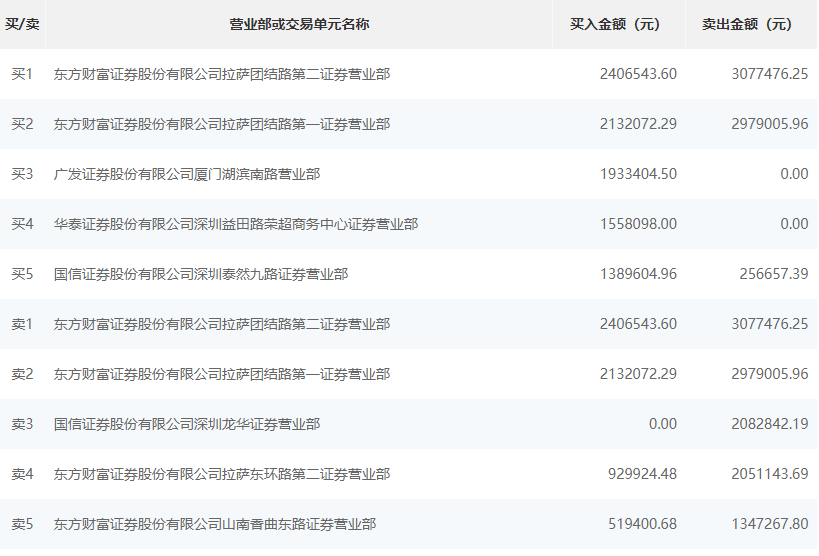Click 拉萨团结路第二证券营业部 name in 卖1 row
The image size is (819, 556).
pyautogui.click(x=222, y=325)
